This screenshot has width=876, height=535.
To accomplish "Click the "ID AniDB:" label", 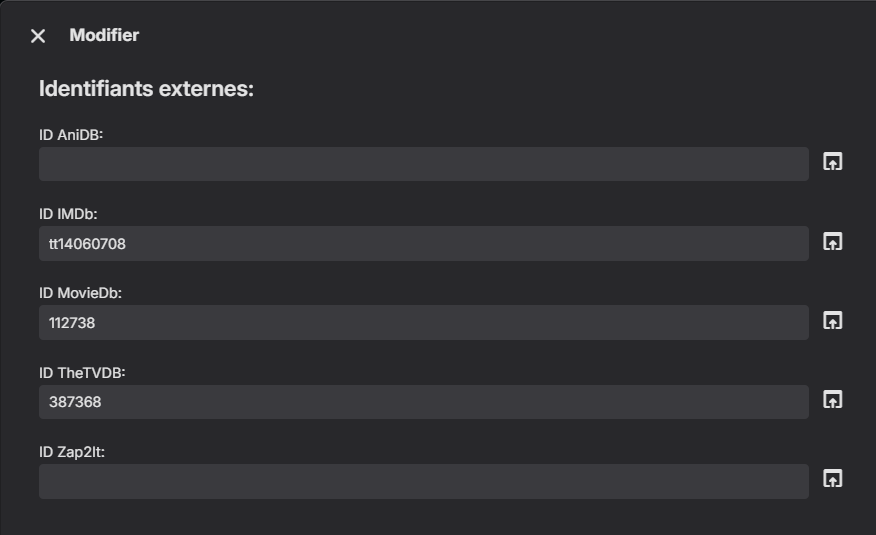I will [71, 135].
